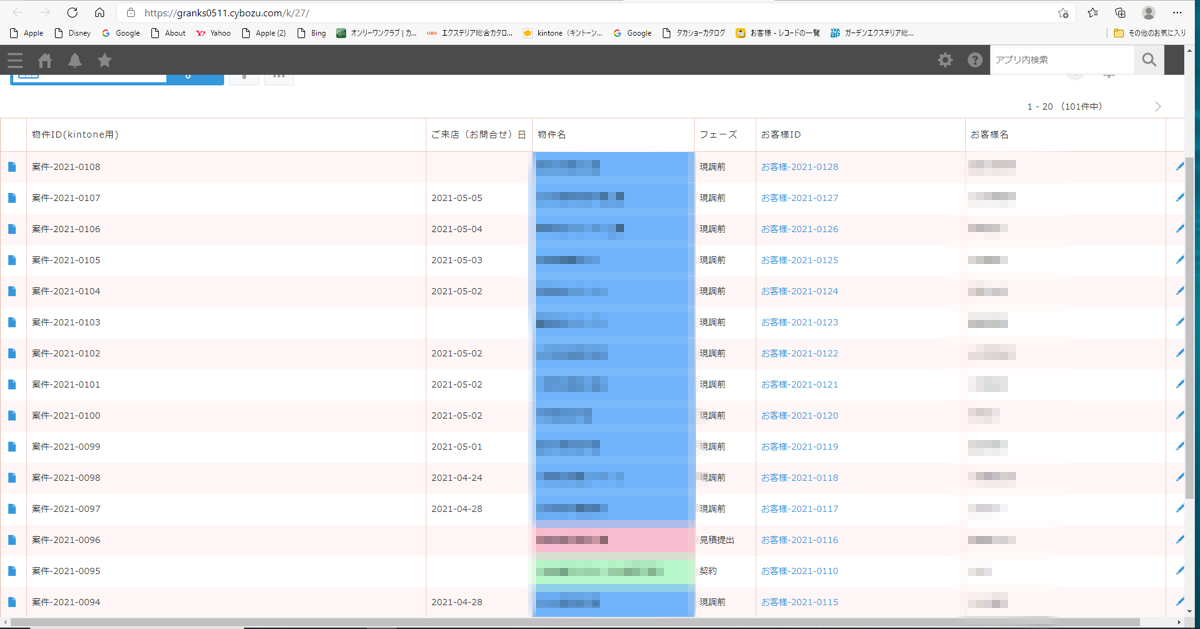Click the フェーズ column header
The image size is (1200, 629).
coord(718,135)
